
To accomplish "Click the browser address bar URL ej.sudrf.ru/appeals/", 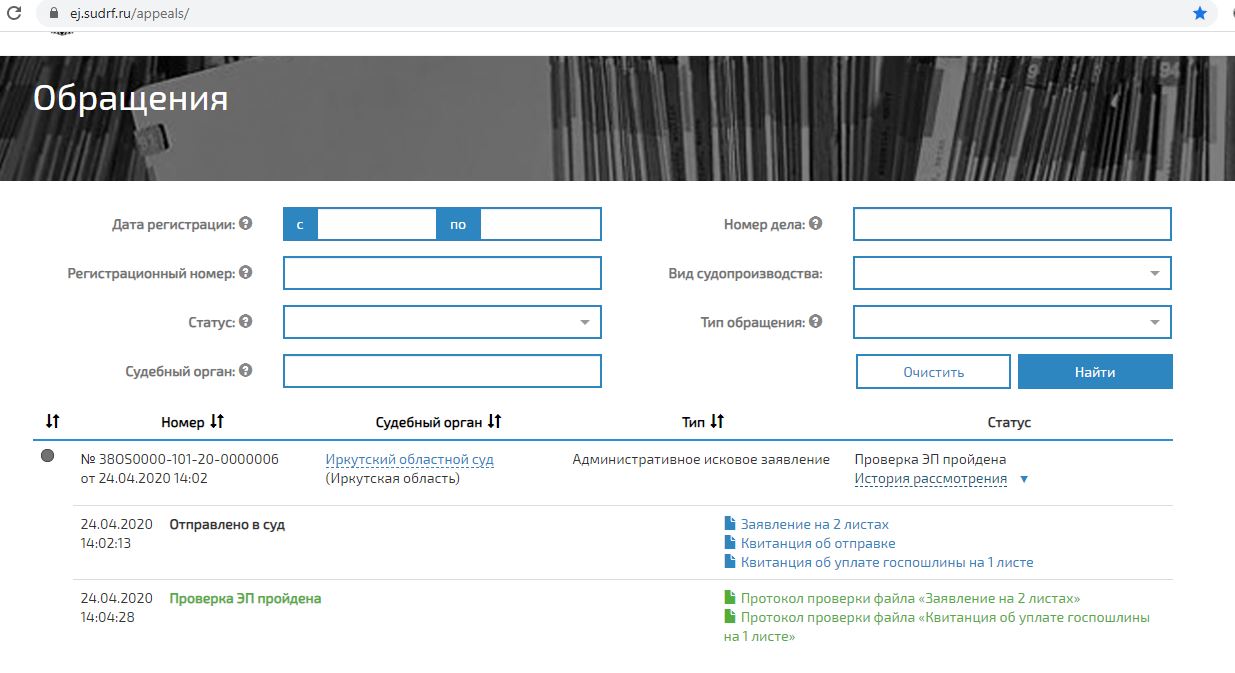I will 131,14.
